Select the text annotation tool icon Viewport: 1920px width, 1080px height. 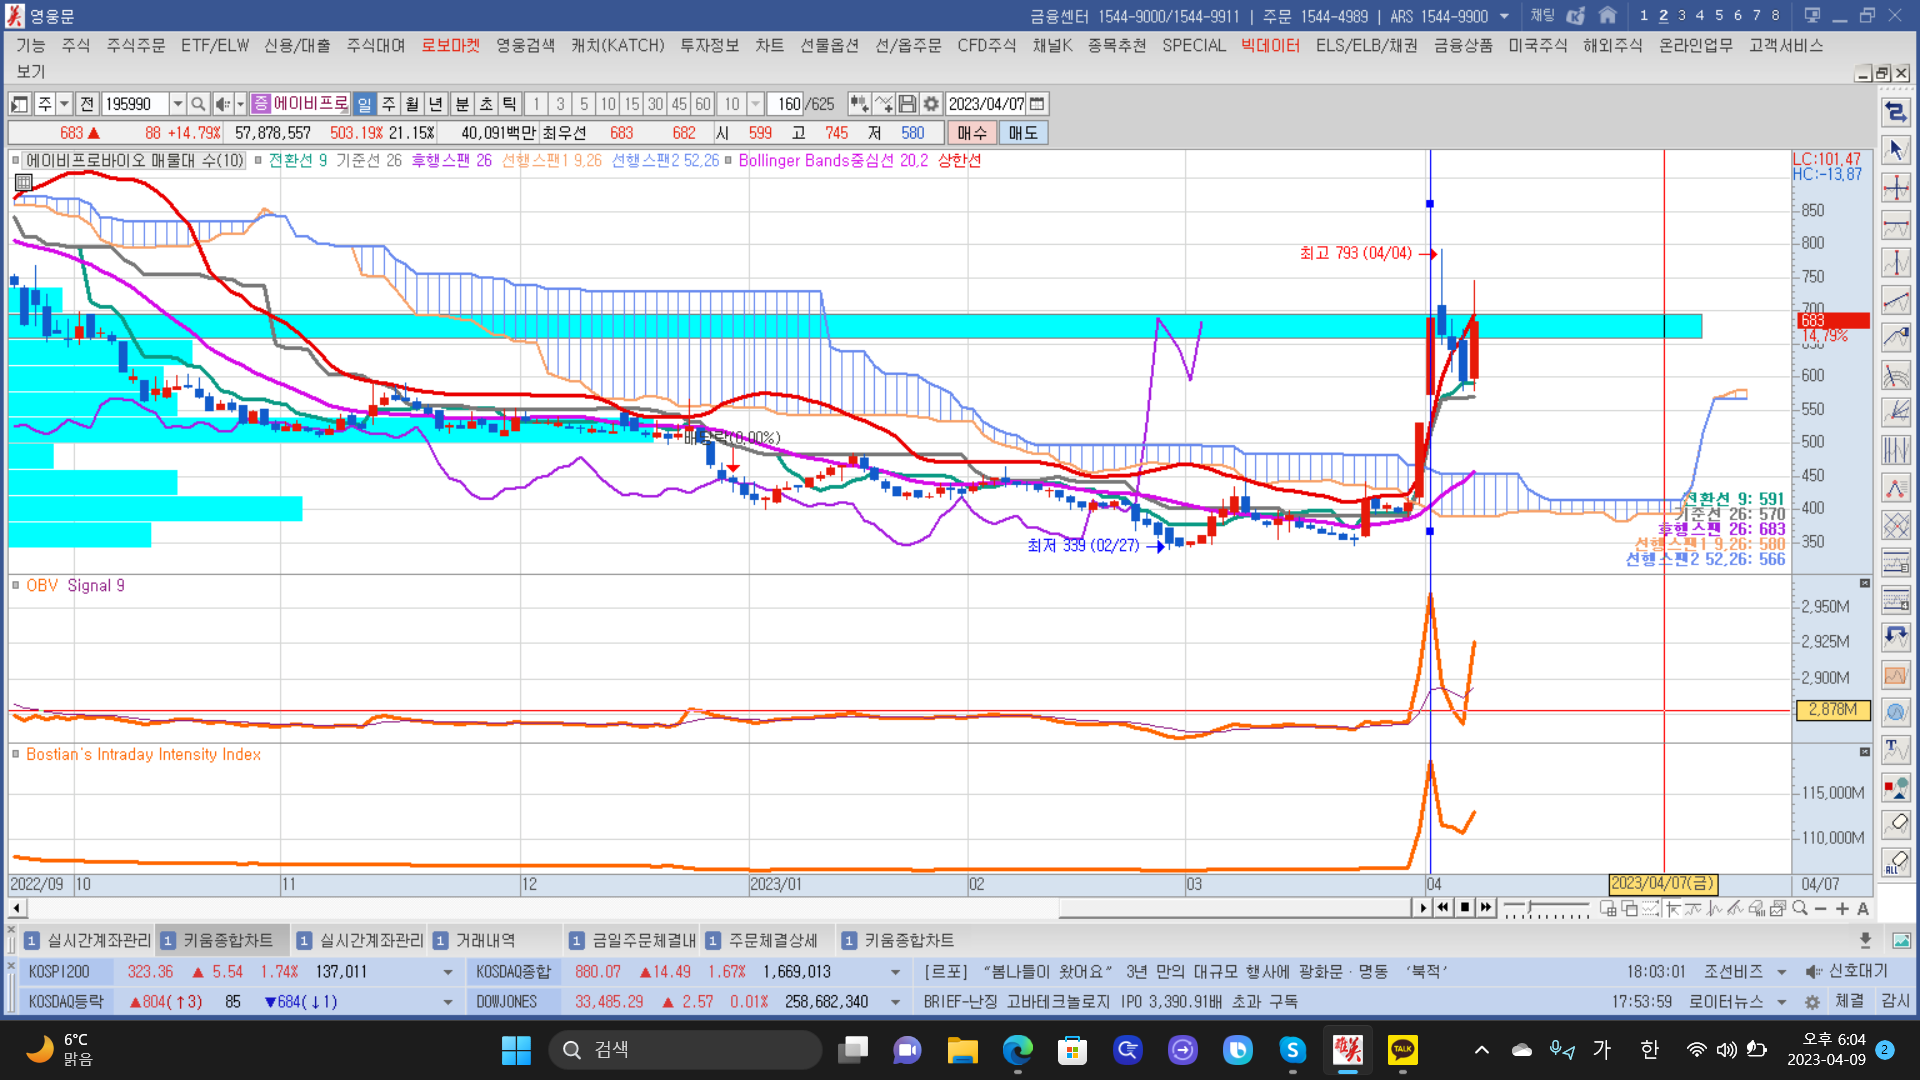[x=1896, y=749]
